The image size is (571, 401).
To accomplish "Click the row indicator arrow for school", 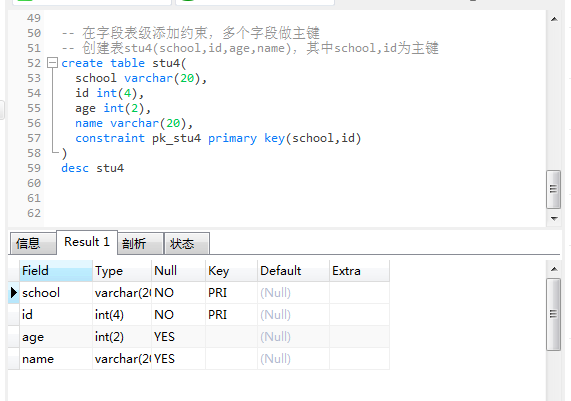I will [14, 292].
